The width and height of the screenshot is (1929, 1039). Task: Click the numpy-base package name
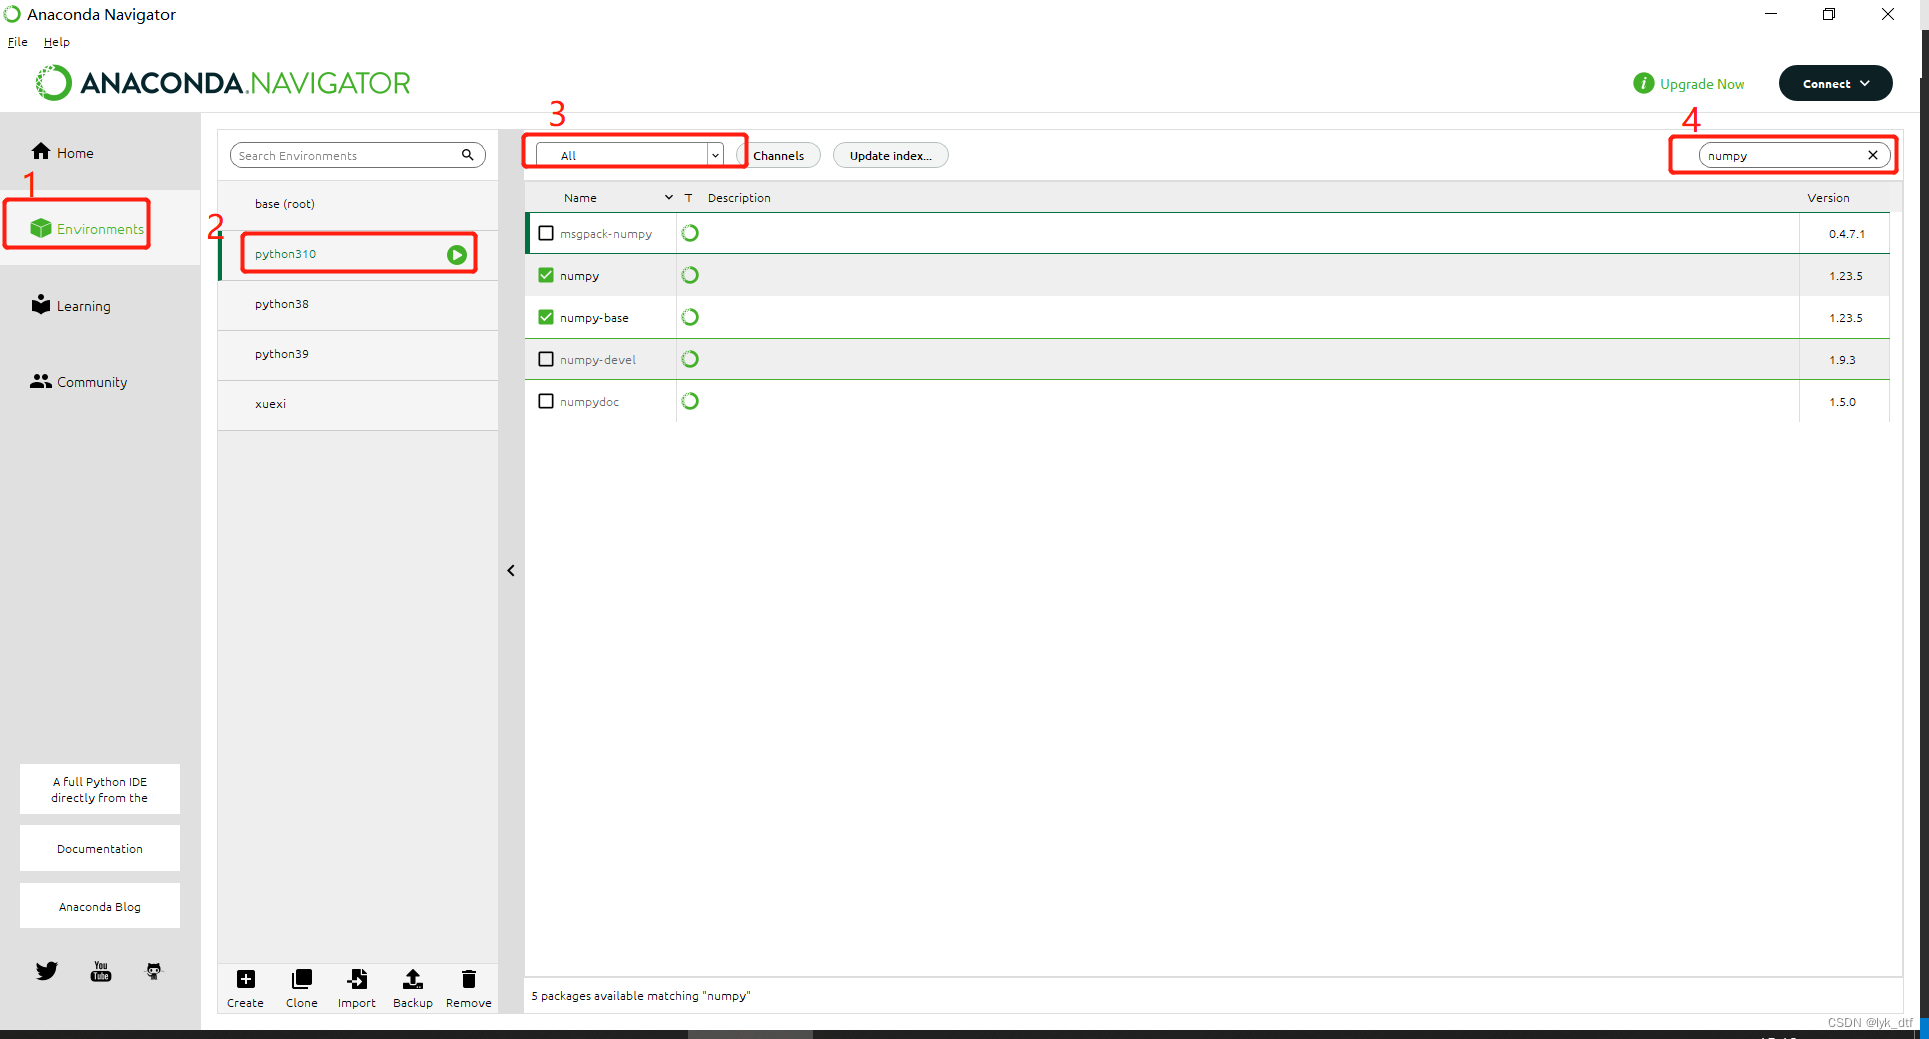click(x=594, y=317)
